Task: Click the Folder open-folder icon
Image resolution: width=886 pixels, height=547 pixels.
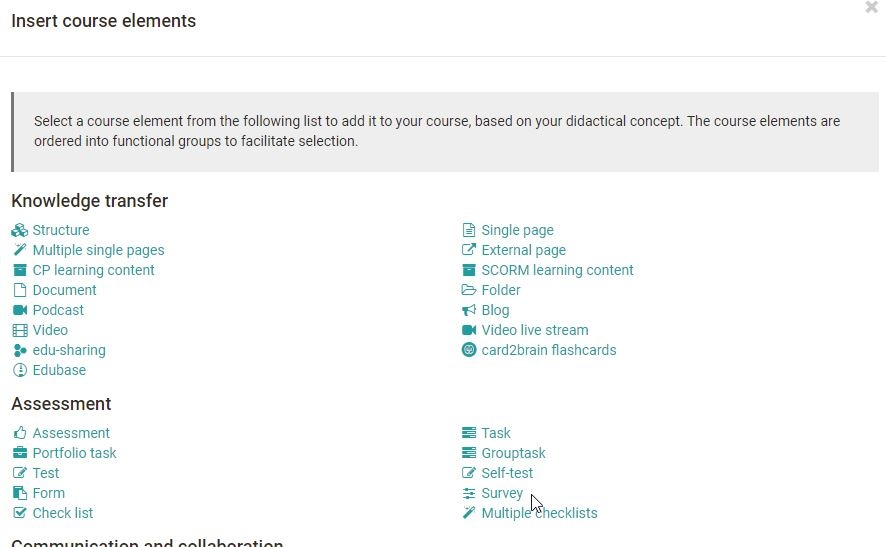Action: [x=469, y=290]
